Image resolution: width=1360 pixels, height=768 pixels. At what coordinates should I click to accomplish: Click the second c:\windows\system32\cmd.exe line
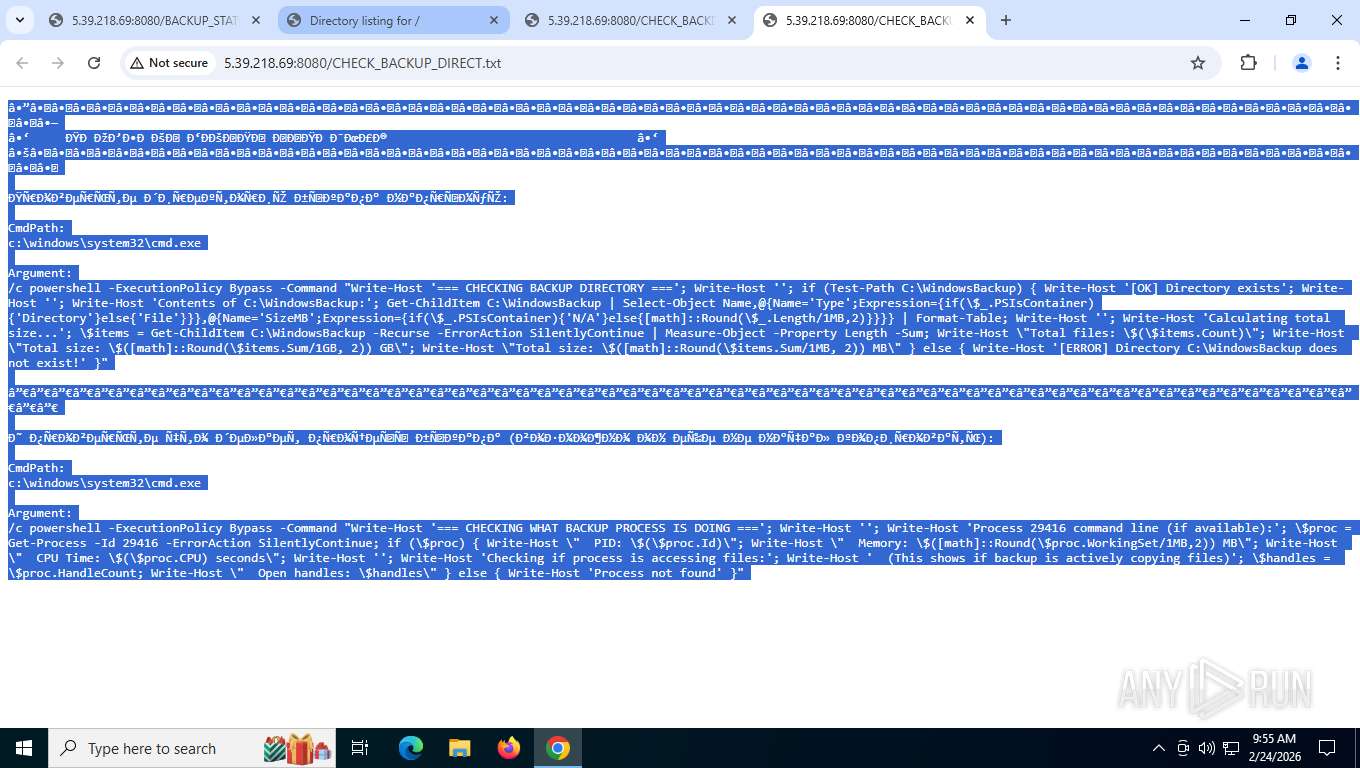(106, 483)
